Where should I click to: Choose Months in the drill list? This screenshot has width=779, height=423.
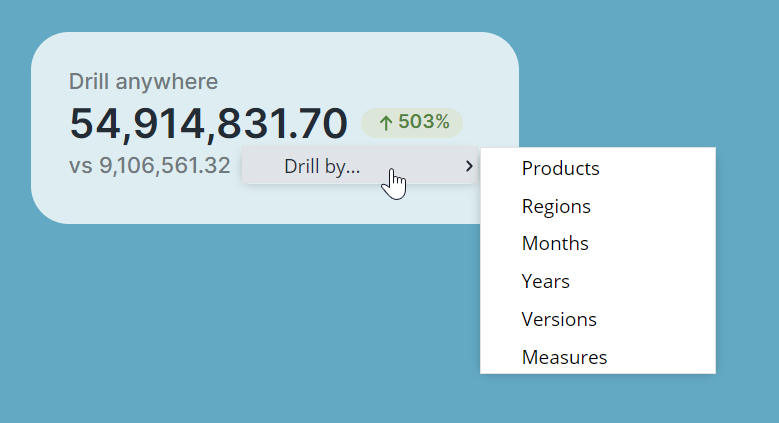(x=555, y=244)
